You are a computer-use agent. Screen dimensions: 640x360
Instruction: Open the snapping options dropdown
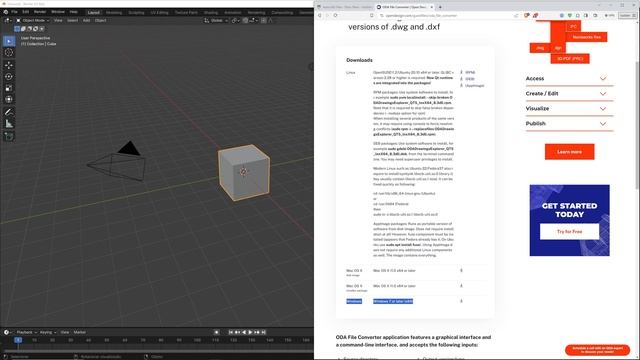[252, 20]
